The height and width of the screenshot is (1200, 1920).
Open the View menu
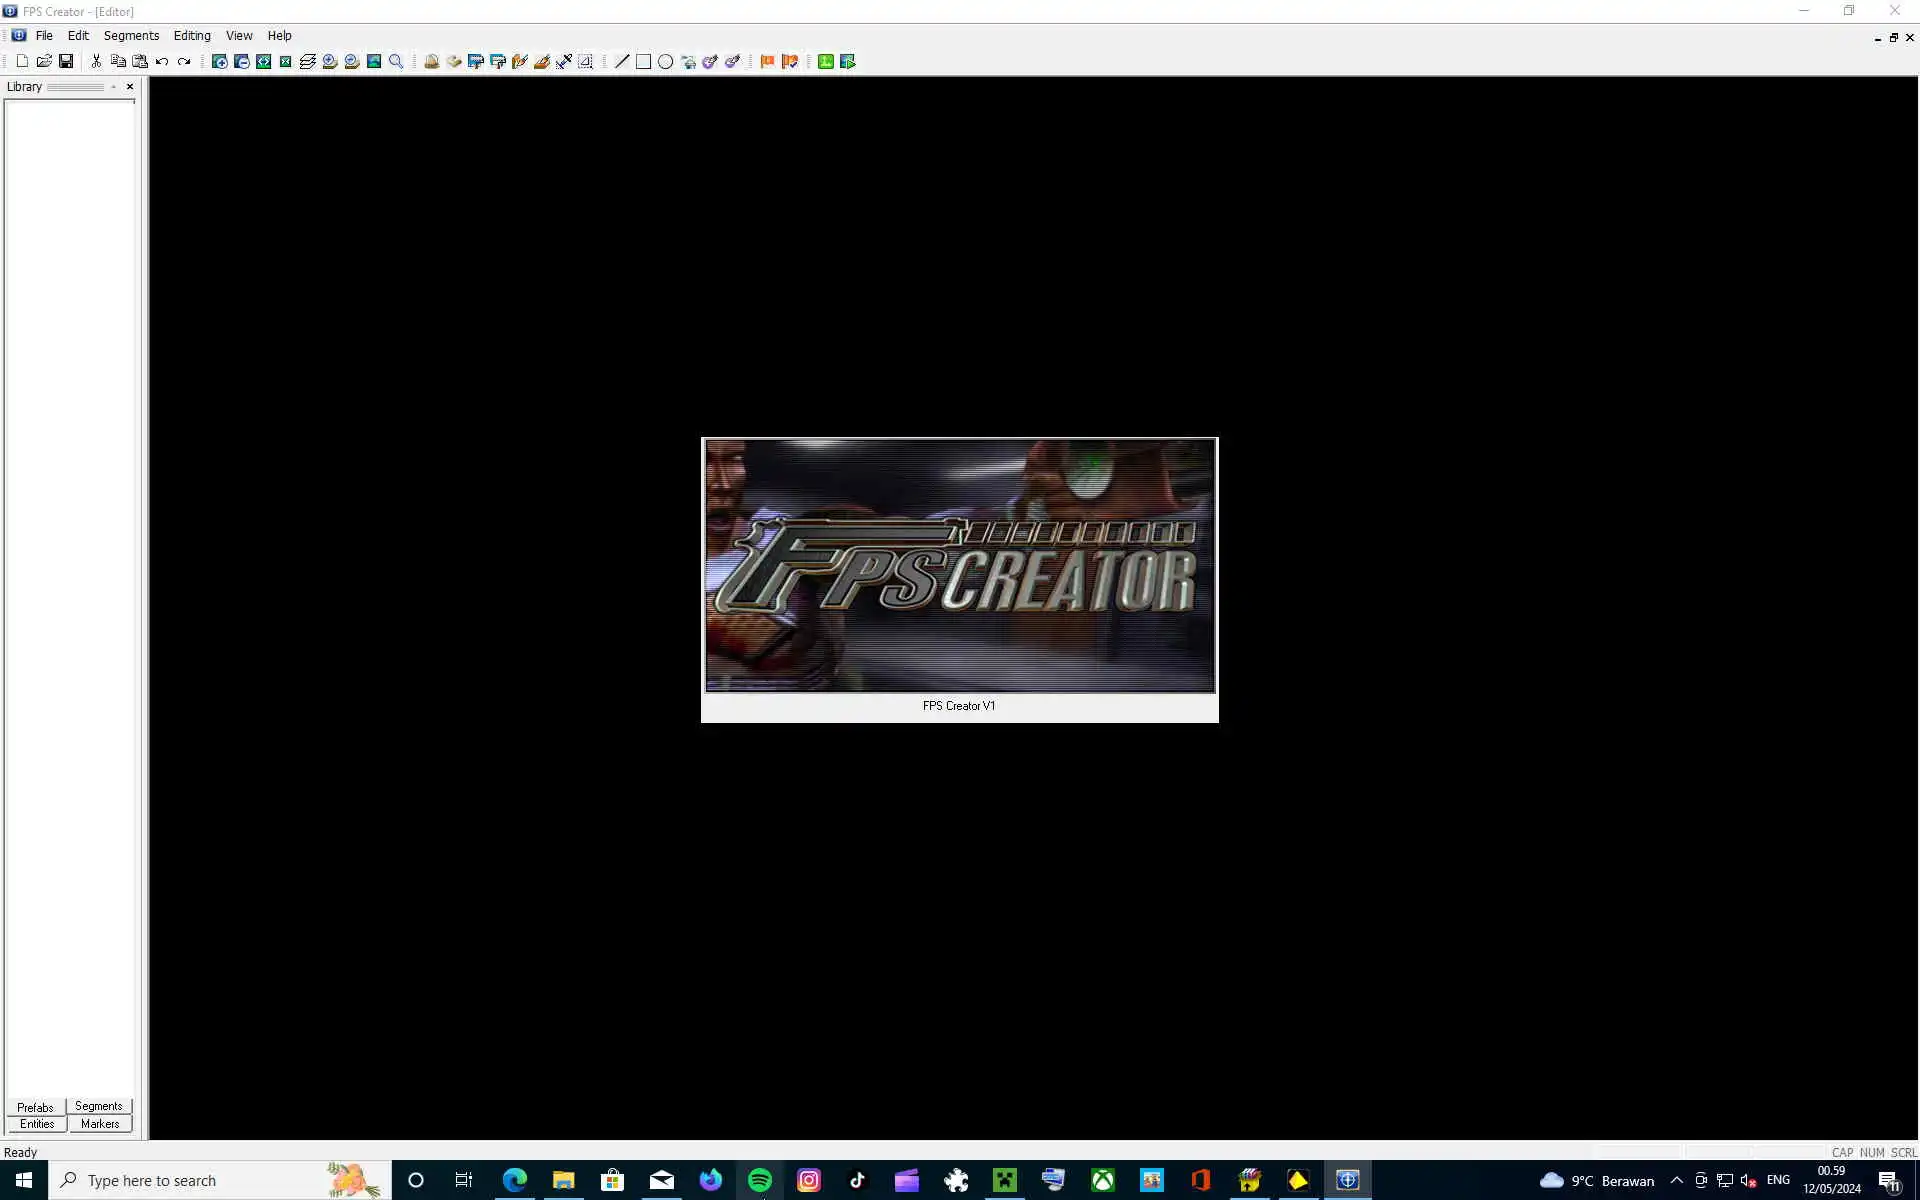tap(239, 35)
